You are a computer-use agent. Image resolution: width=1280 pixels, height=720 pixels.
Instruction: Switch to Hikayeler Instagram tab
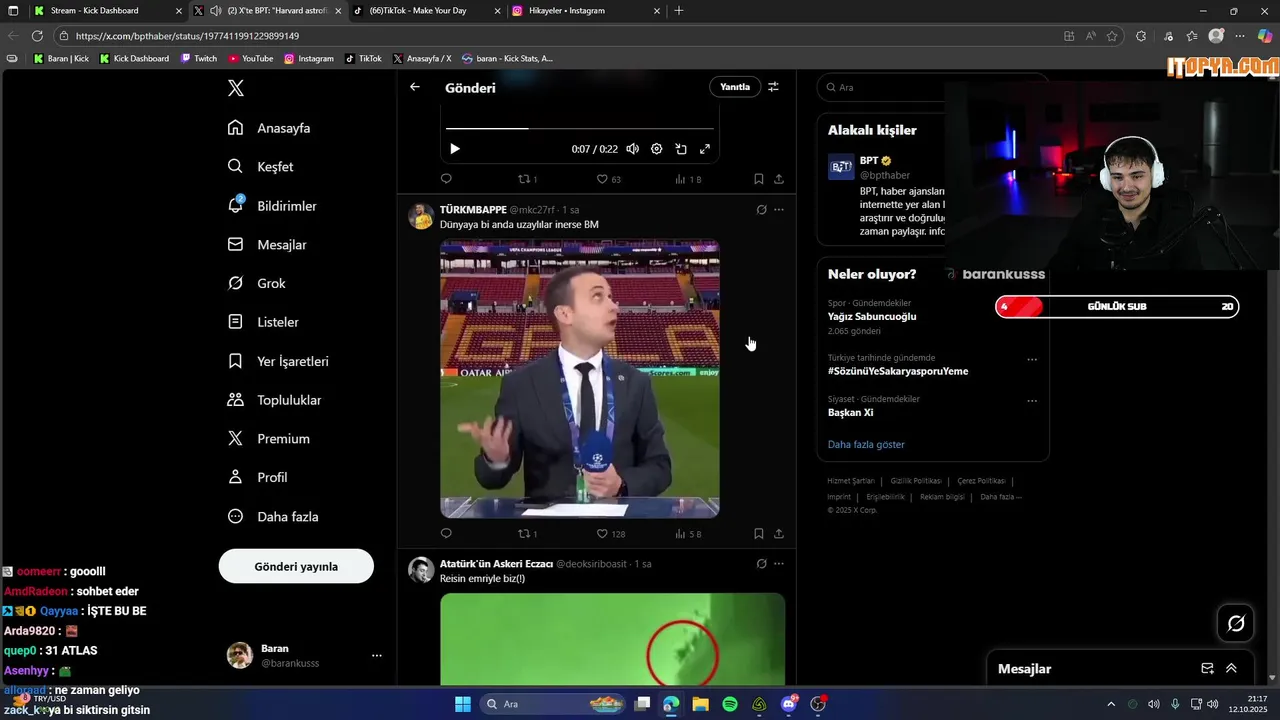(x=586, y=10)
